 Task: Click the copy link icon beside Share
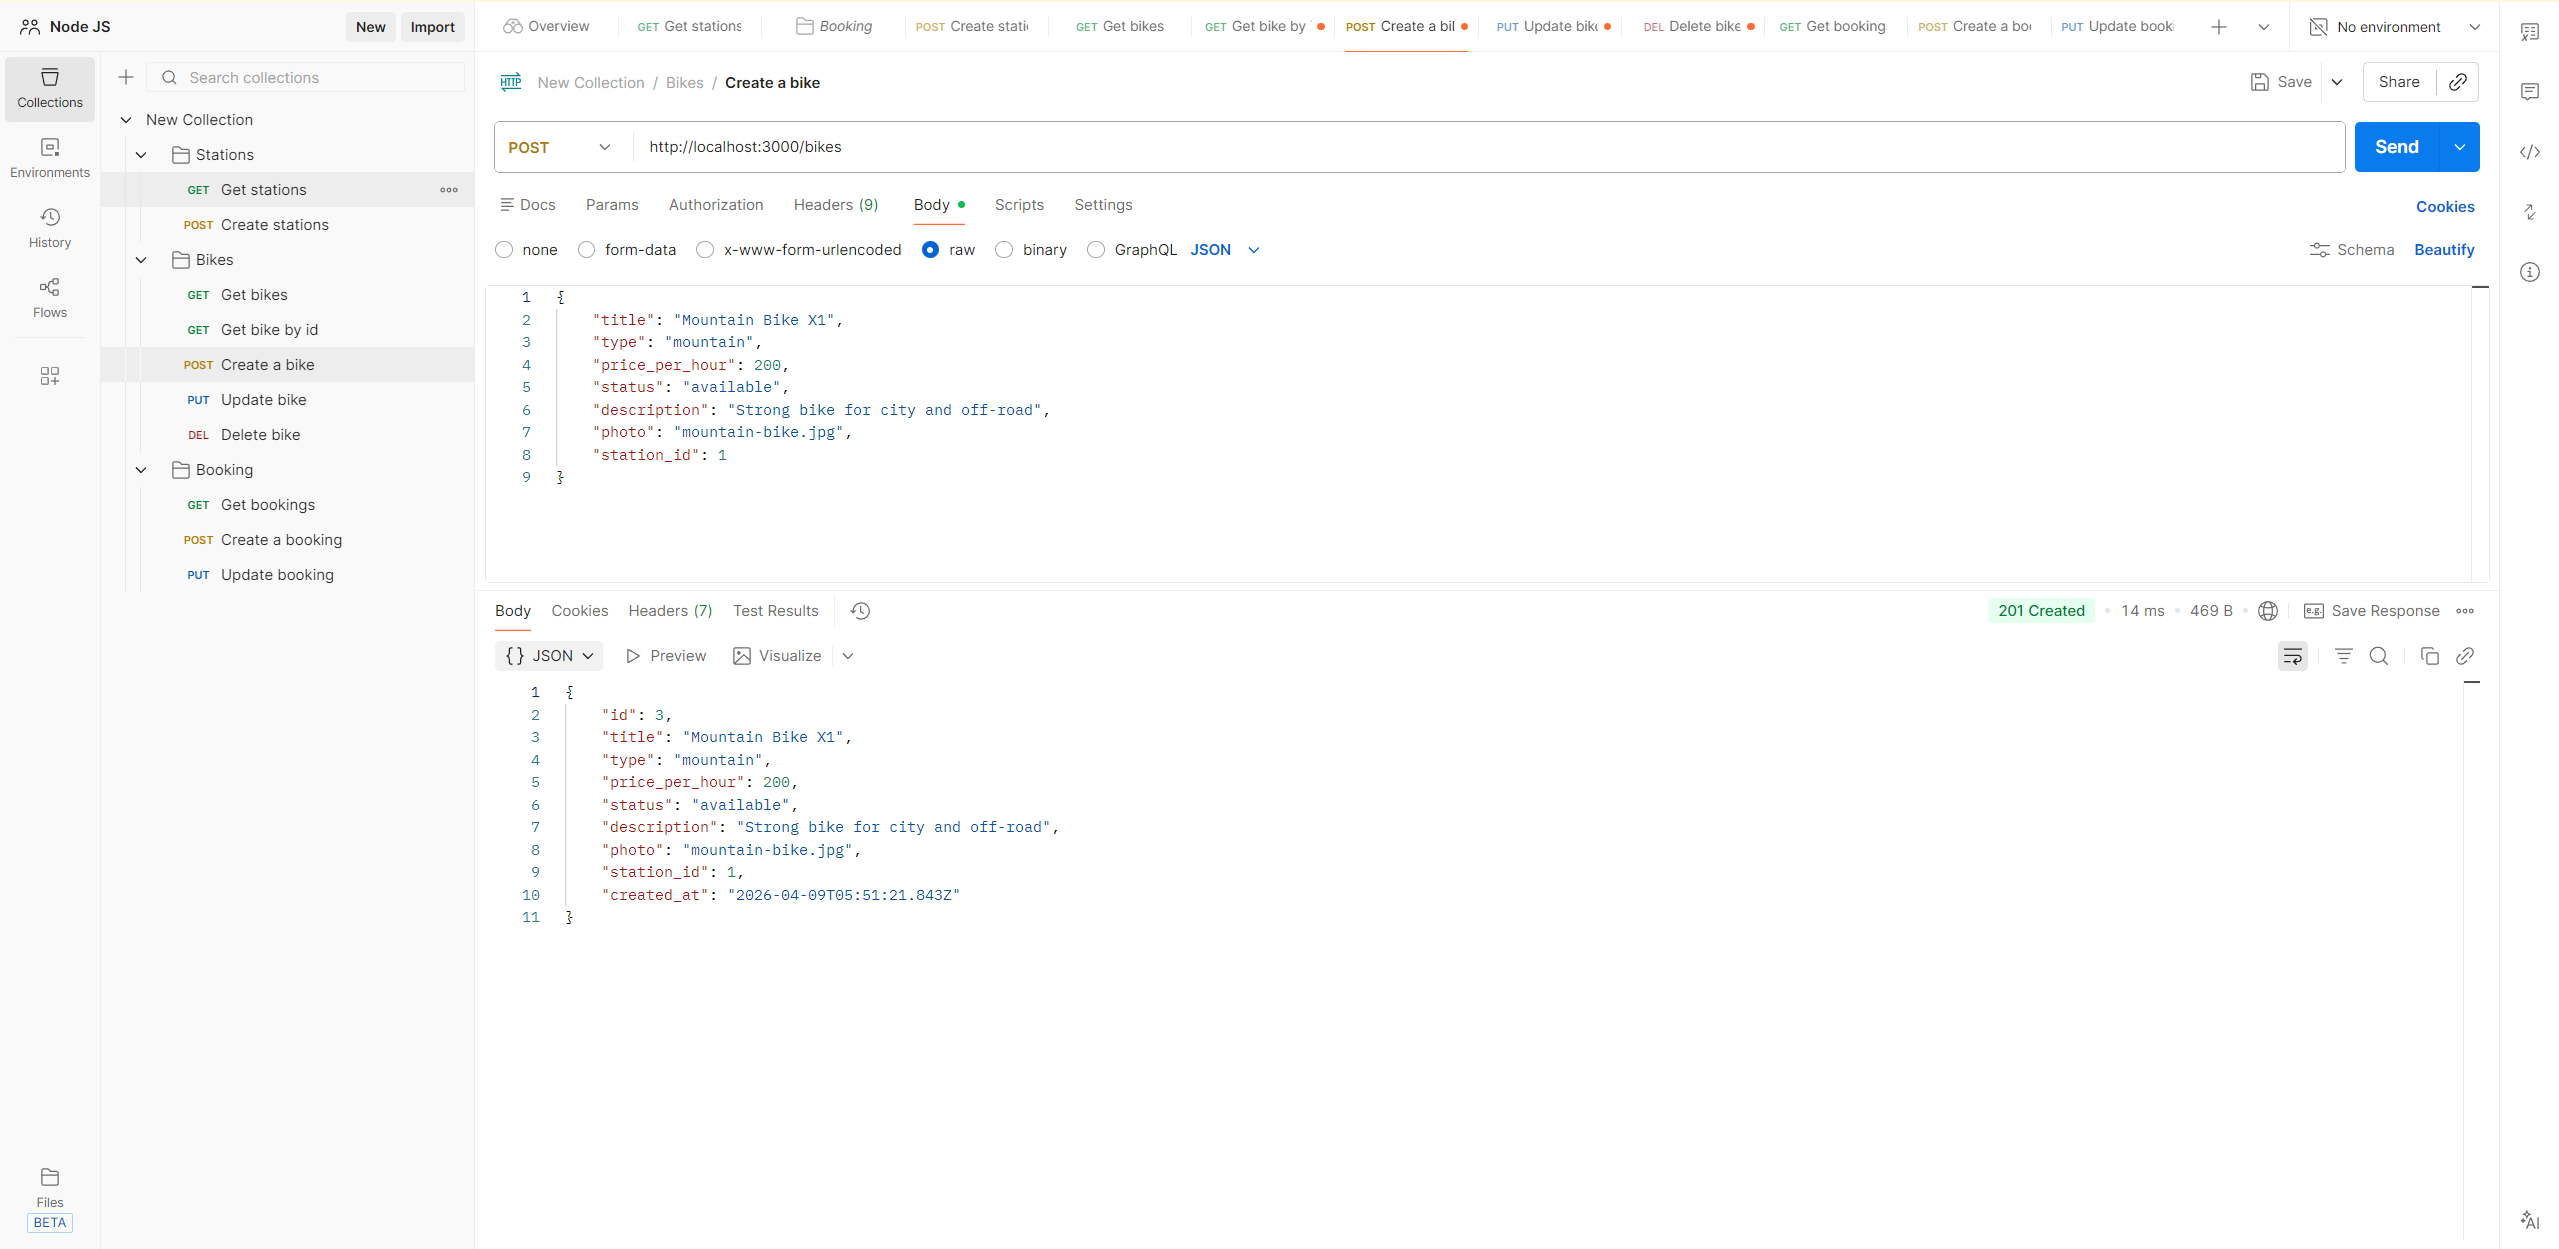(2458, 82)
